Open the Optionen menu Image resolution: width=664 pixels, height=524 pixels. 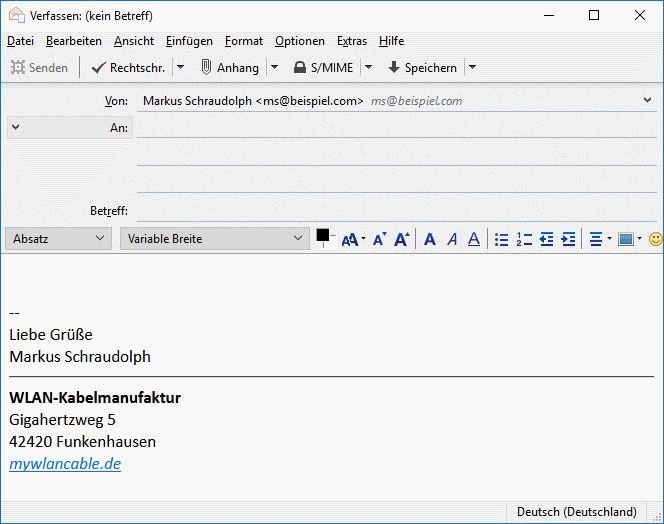coord(300,41)
